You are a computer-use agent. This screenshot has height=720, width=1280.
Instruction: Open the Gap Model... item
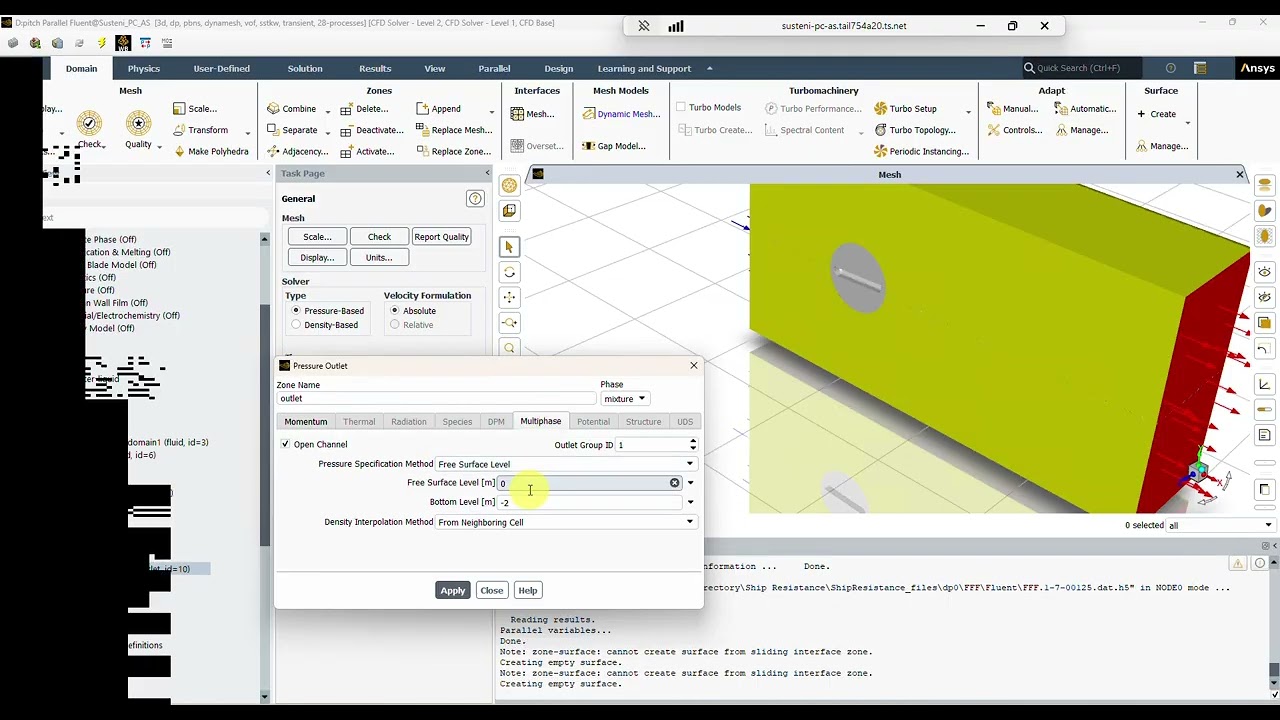click(613, 146)
